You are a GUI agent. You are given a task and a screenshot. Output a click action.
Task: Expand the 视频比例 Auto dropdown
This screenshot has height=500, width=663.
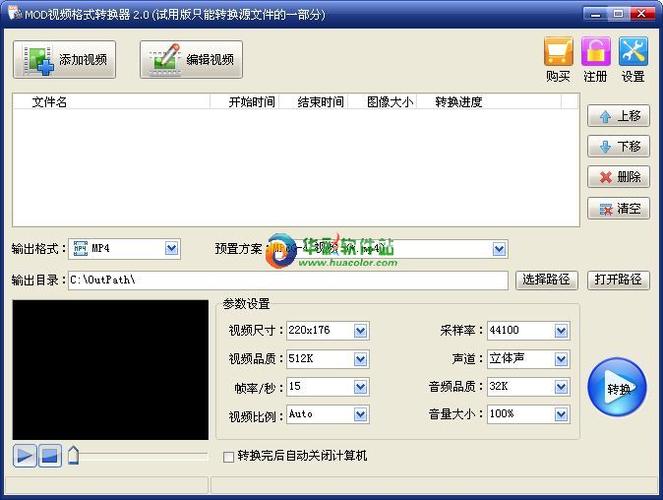[361, 415]
